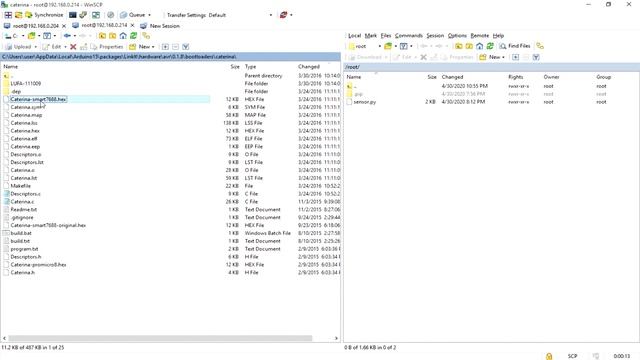
Task: Open the console terminal icon in top toolbar
Action: pos(73,15)
